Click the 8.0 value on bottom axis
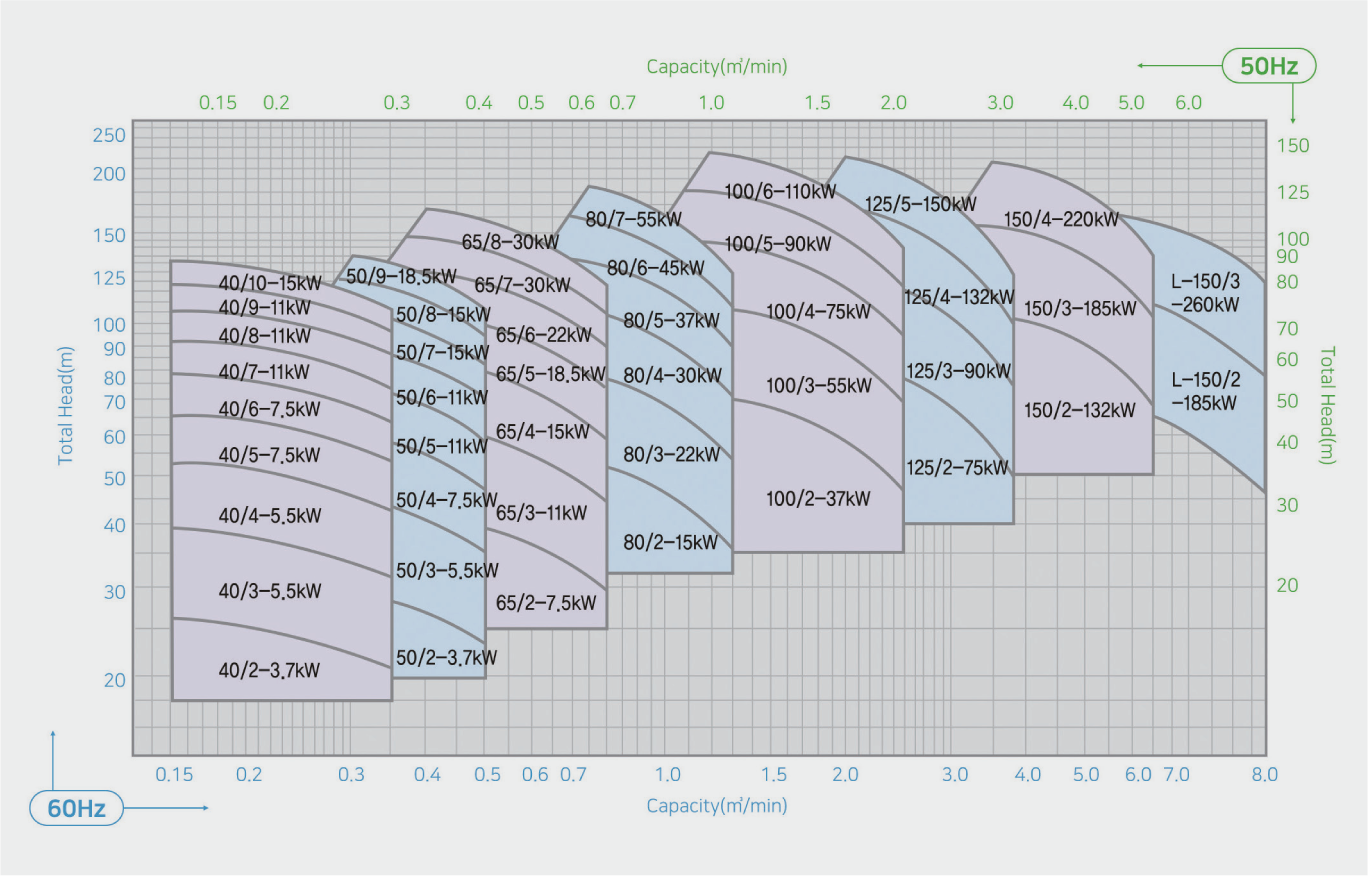The width and height of the screenshot is (1368, 876). tap(1265, 775)
